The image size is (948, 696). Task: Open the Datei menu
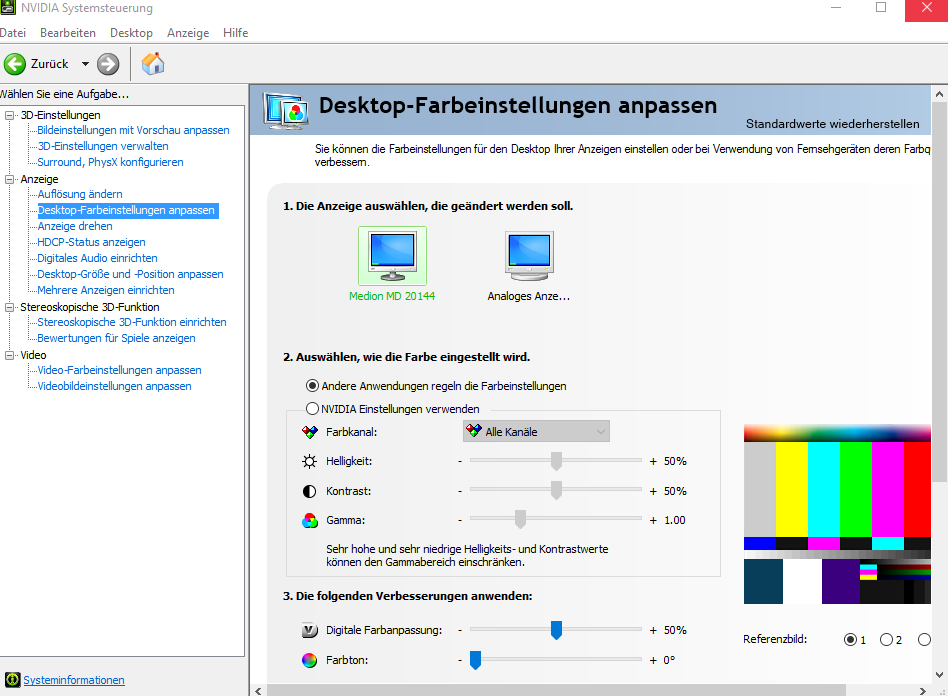[x=13, y=33]
